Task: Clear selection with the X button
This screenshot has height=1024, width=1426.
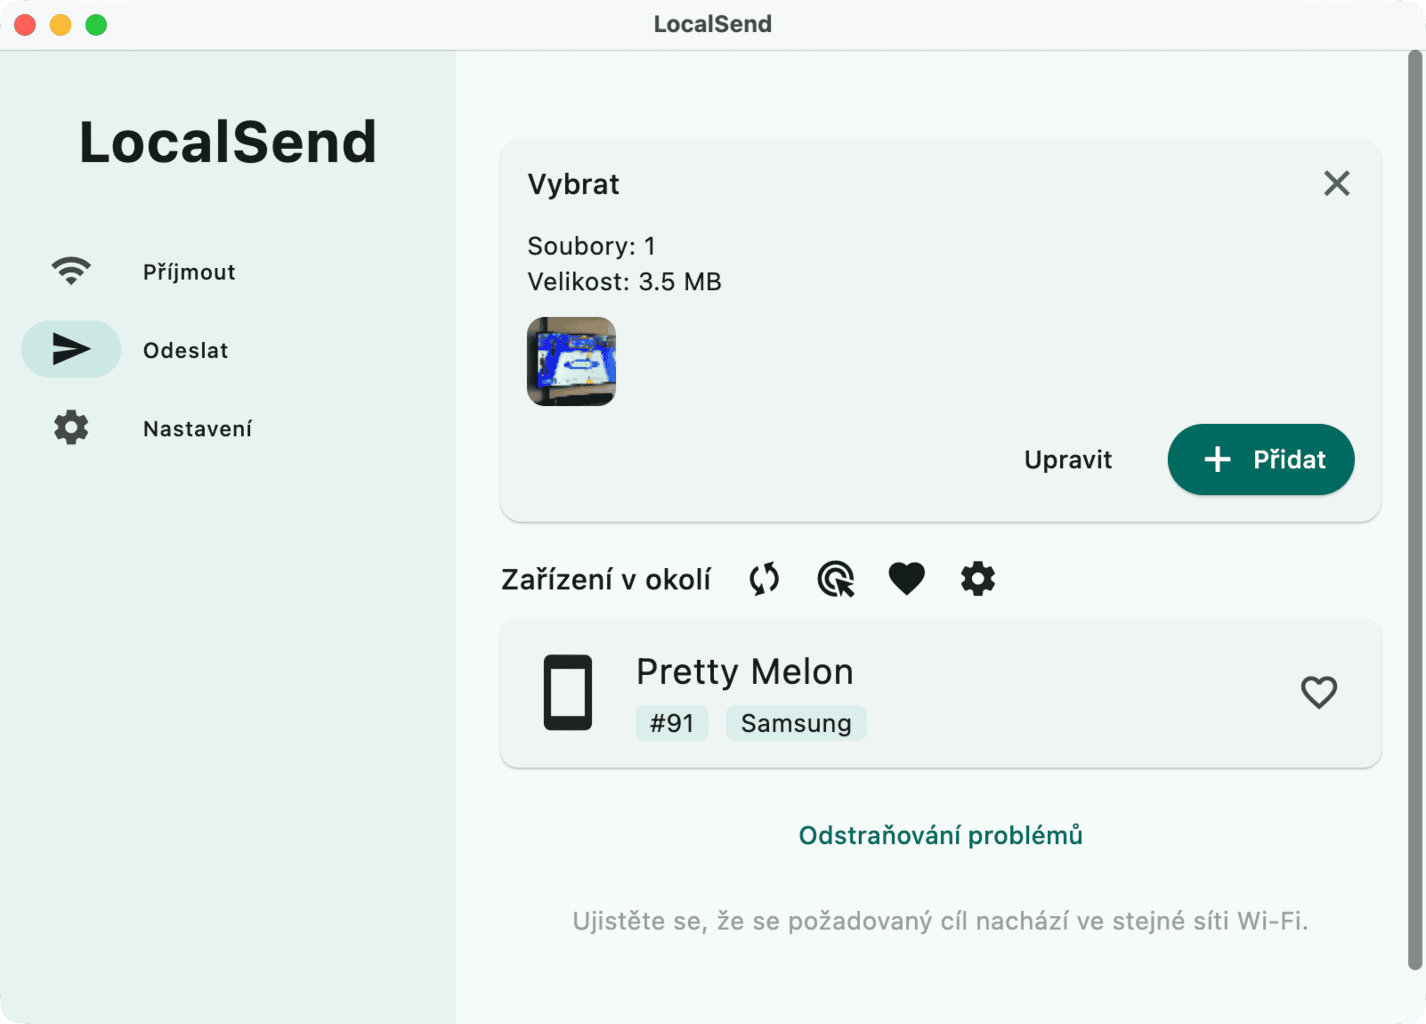Action: tap(1337, 184)
